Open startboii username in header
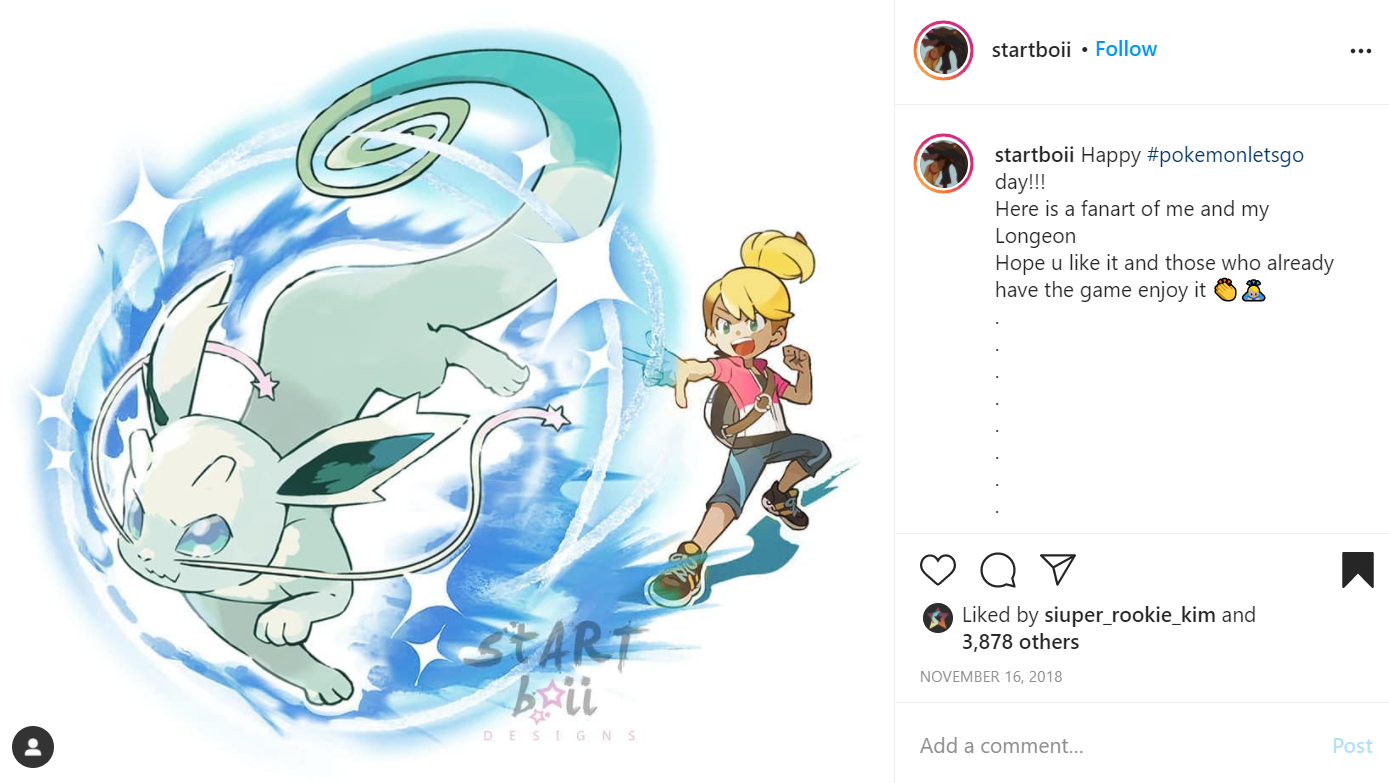The height and width of the screenshot is (783, 1389). point(1031,49)
